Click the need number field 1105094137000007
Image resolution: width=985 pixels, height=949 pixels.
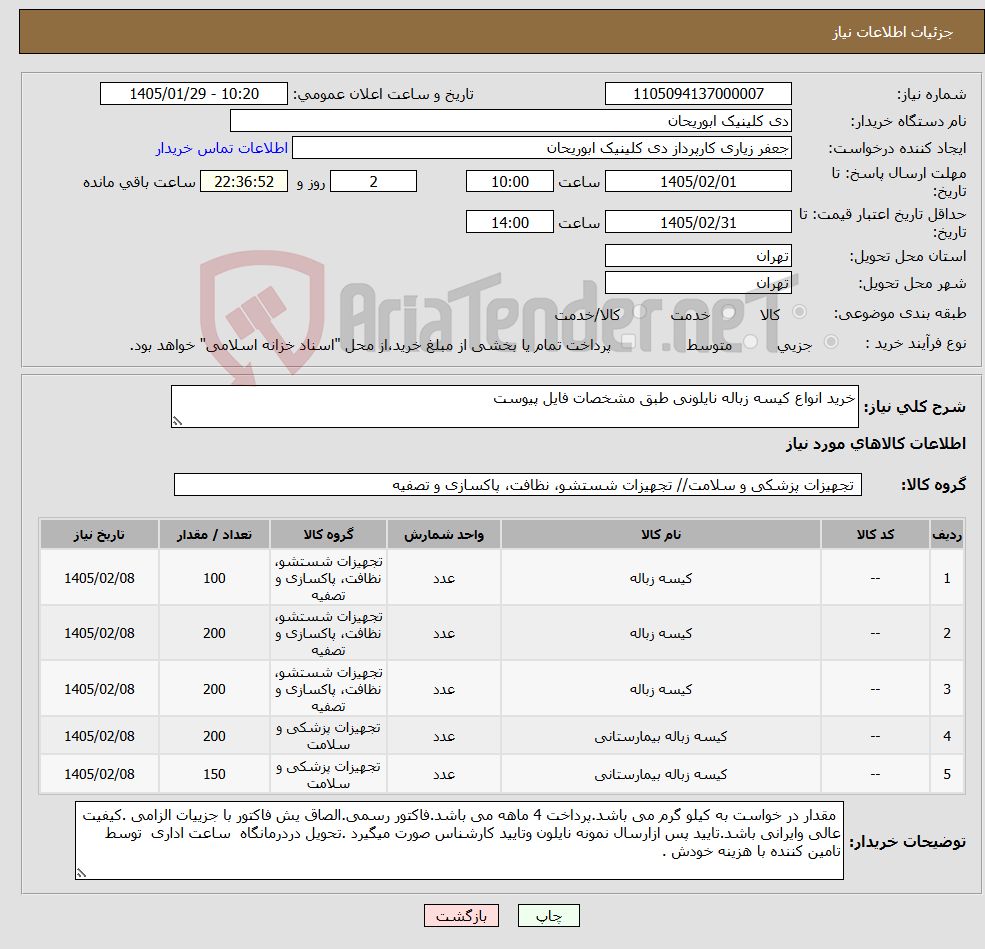click(x=698, y=94)
